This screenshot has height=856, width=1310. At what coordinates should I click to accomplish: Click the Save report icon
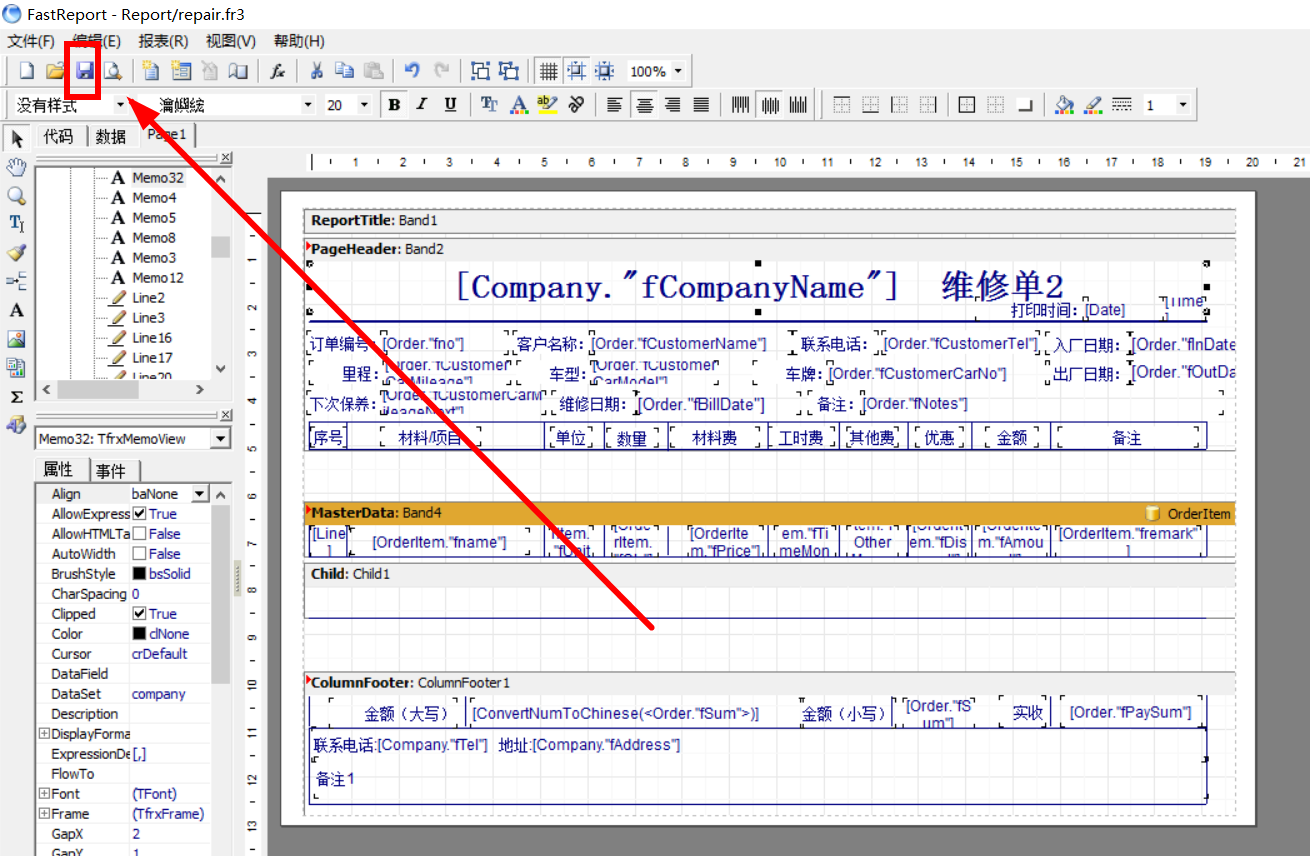[x=85, y=71]
